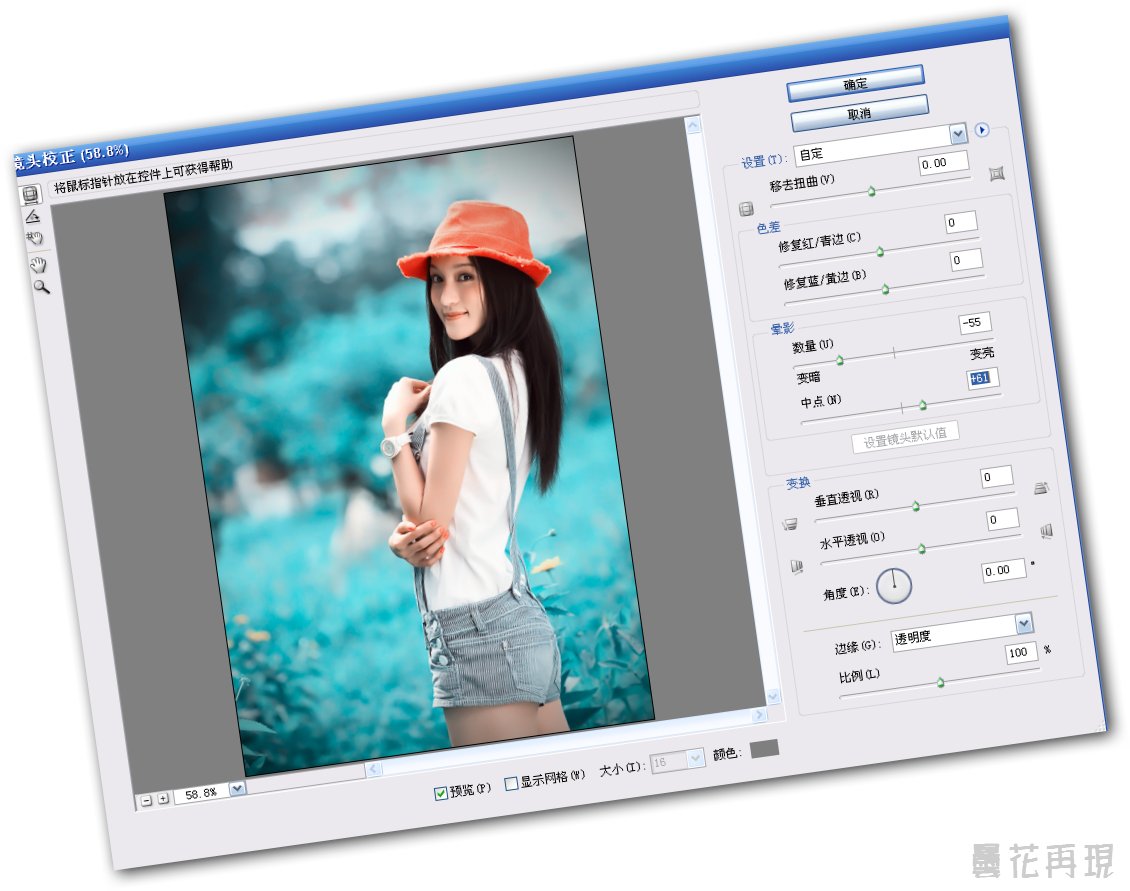
Task: Click the 确定 OK button
Action: (855, 84)
